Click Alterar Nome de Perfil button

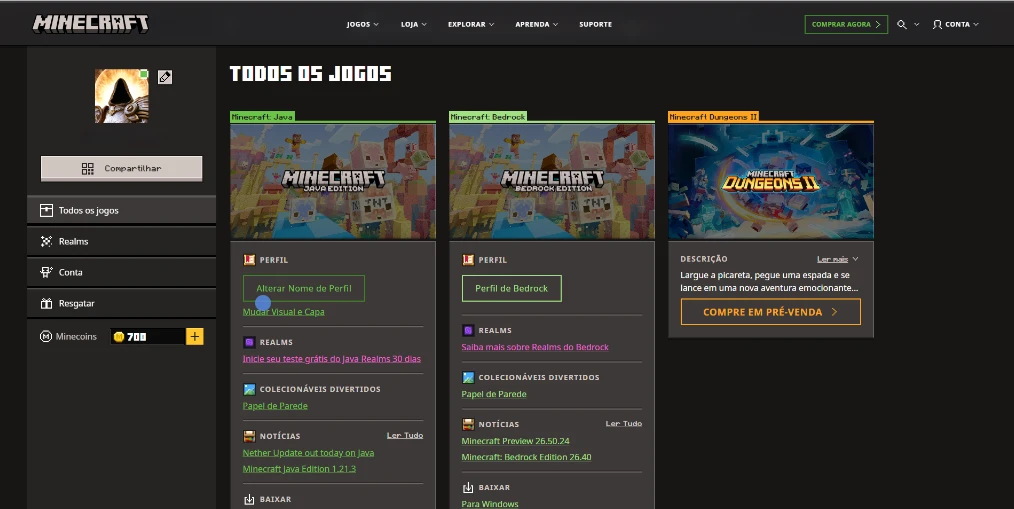(304, 288)
